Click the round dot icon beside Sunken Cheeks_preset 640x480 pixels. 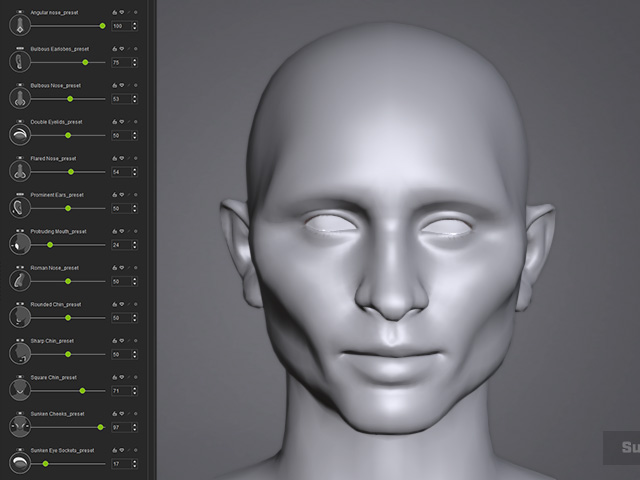[x=136, y=414]
